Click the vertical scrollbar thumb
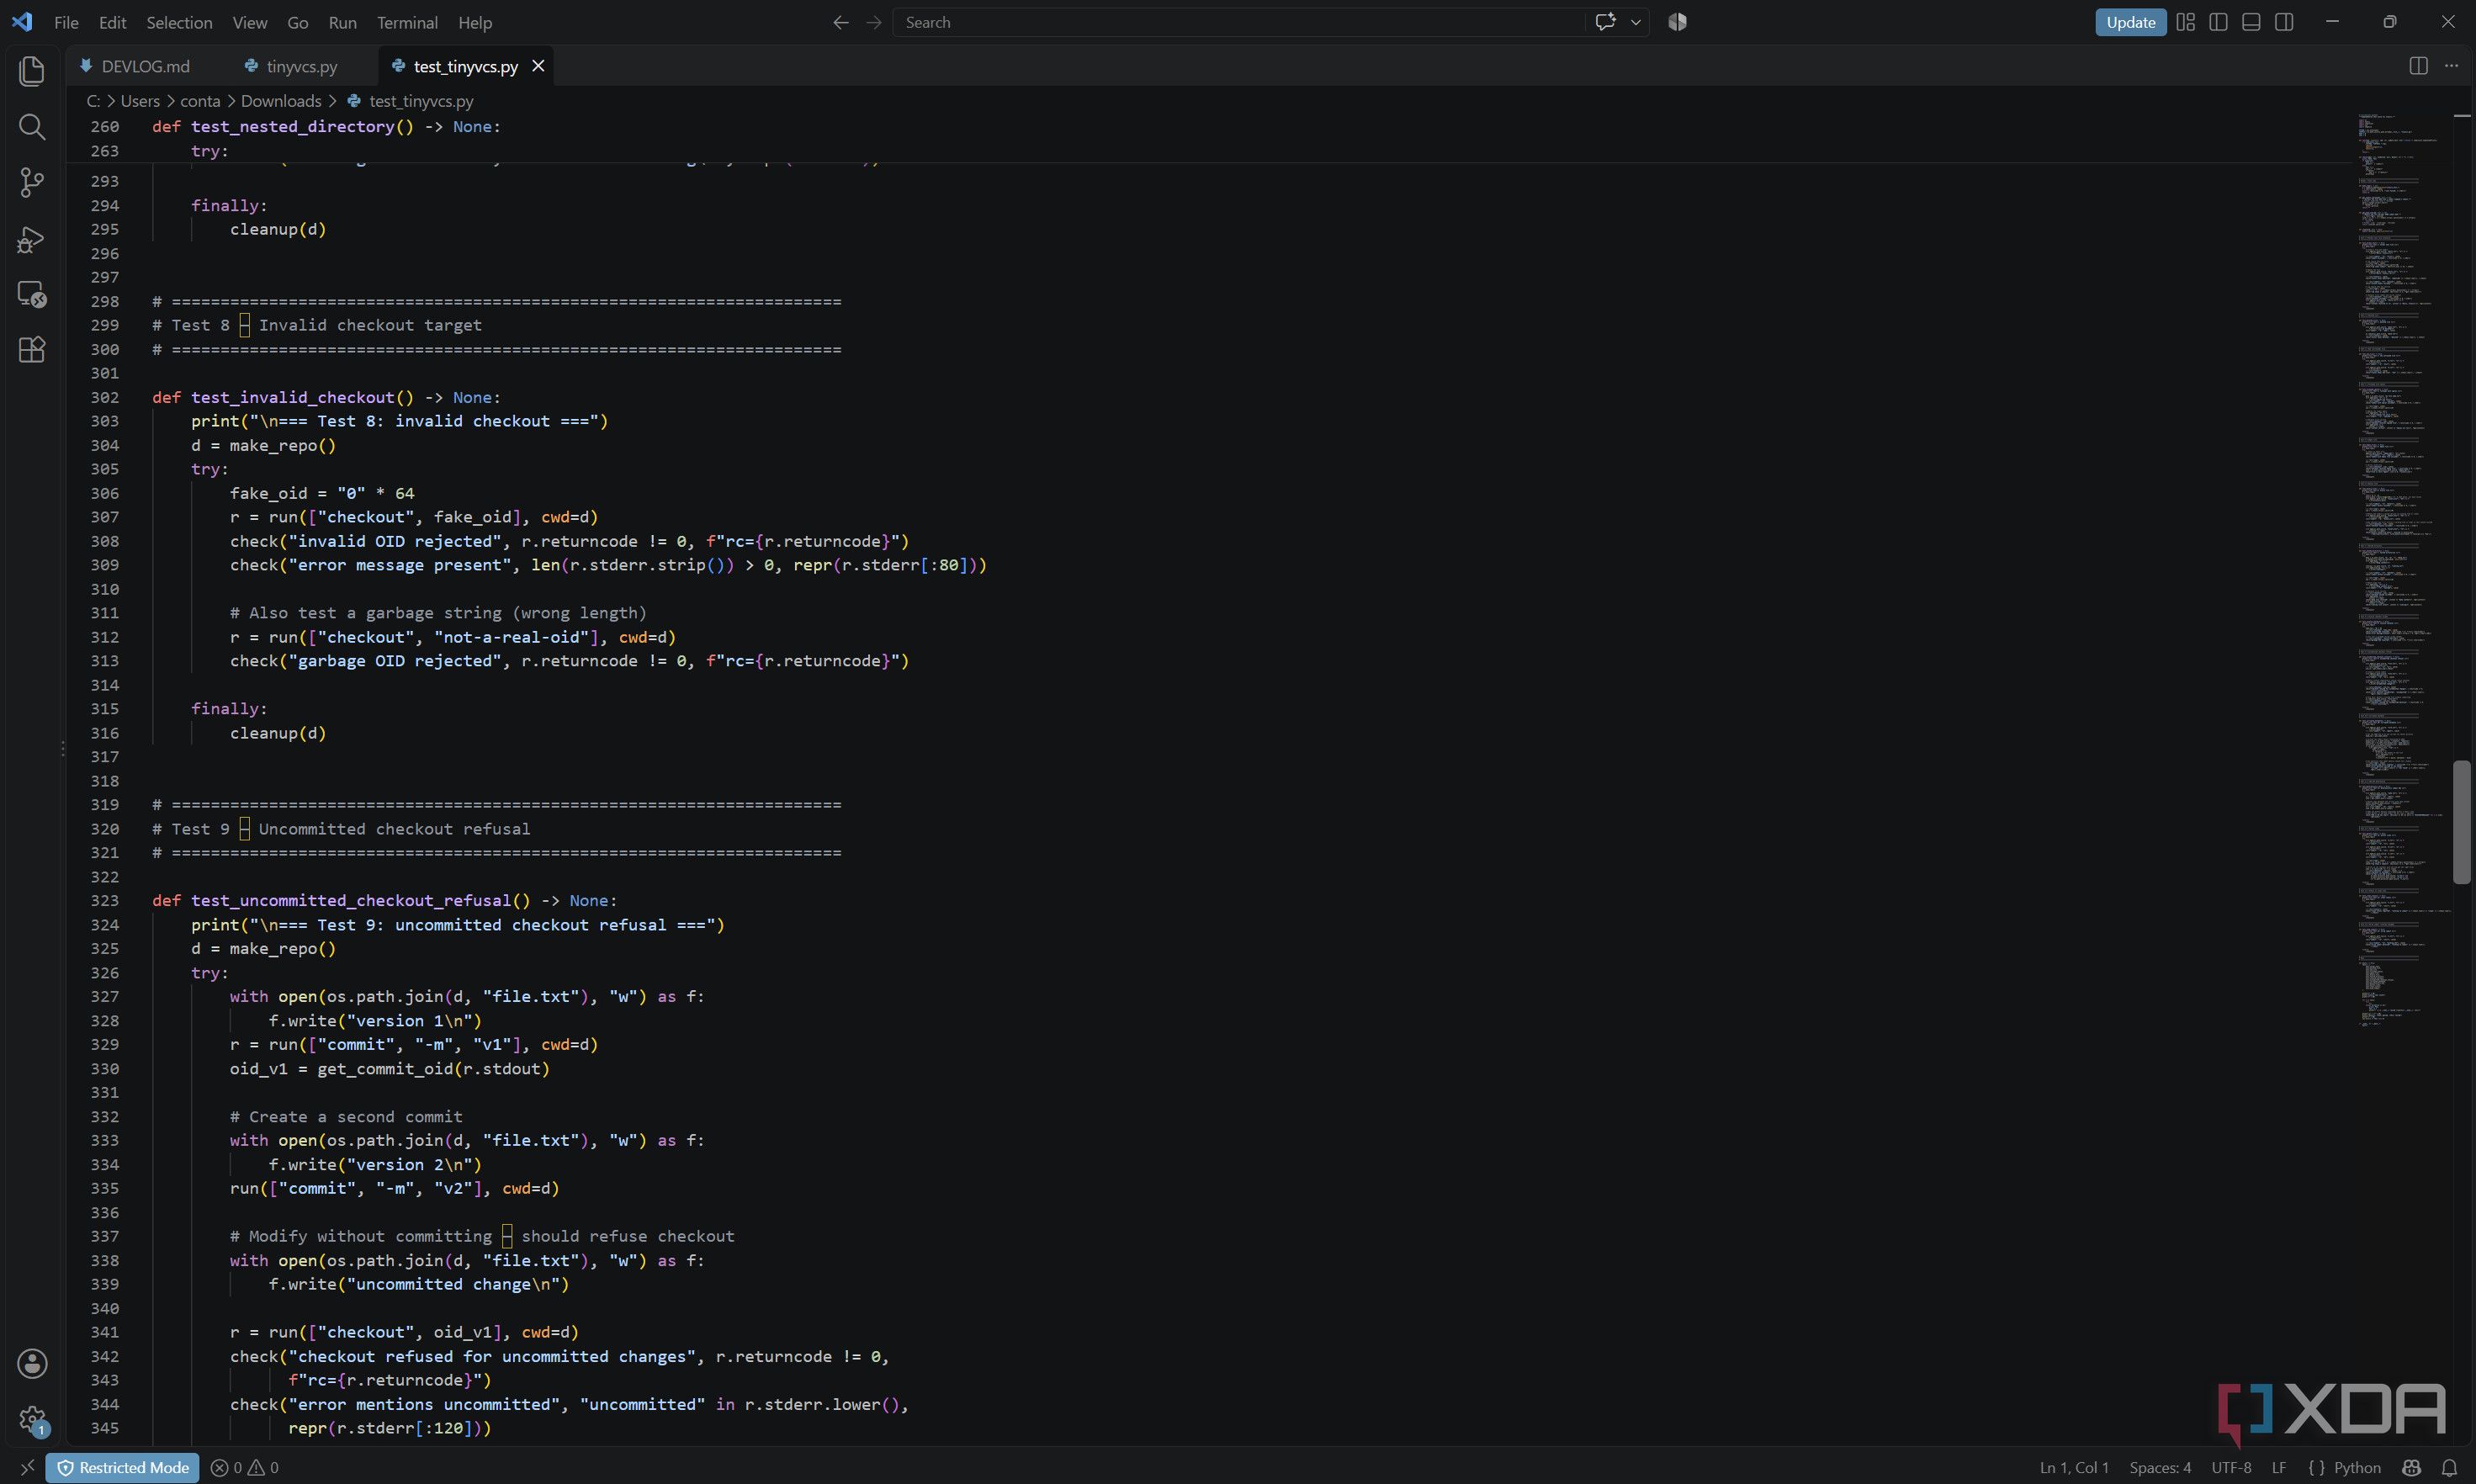The image size is (2476, 1484). 2462,822
